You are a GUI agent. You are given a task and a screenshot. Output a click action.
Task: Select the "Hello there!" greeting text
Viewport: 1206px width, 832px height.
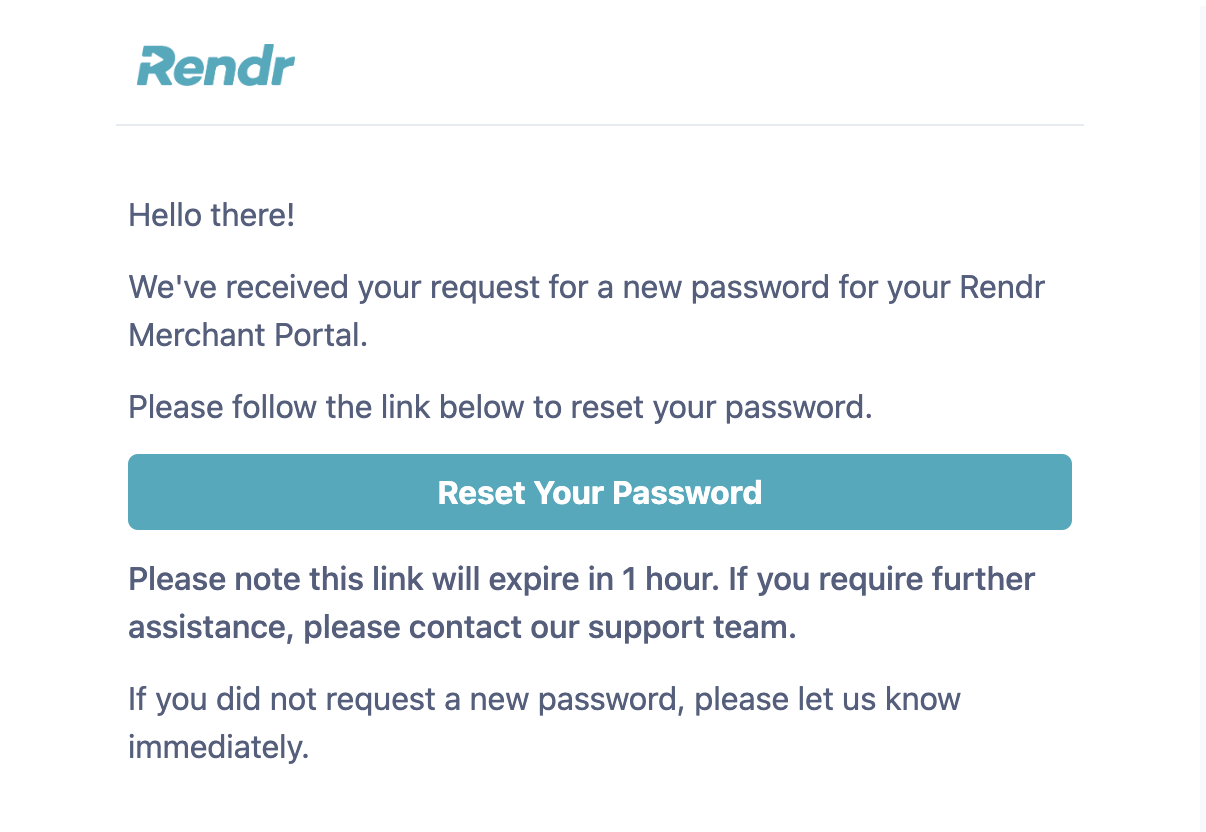tap(212, 215)
